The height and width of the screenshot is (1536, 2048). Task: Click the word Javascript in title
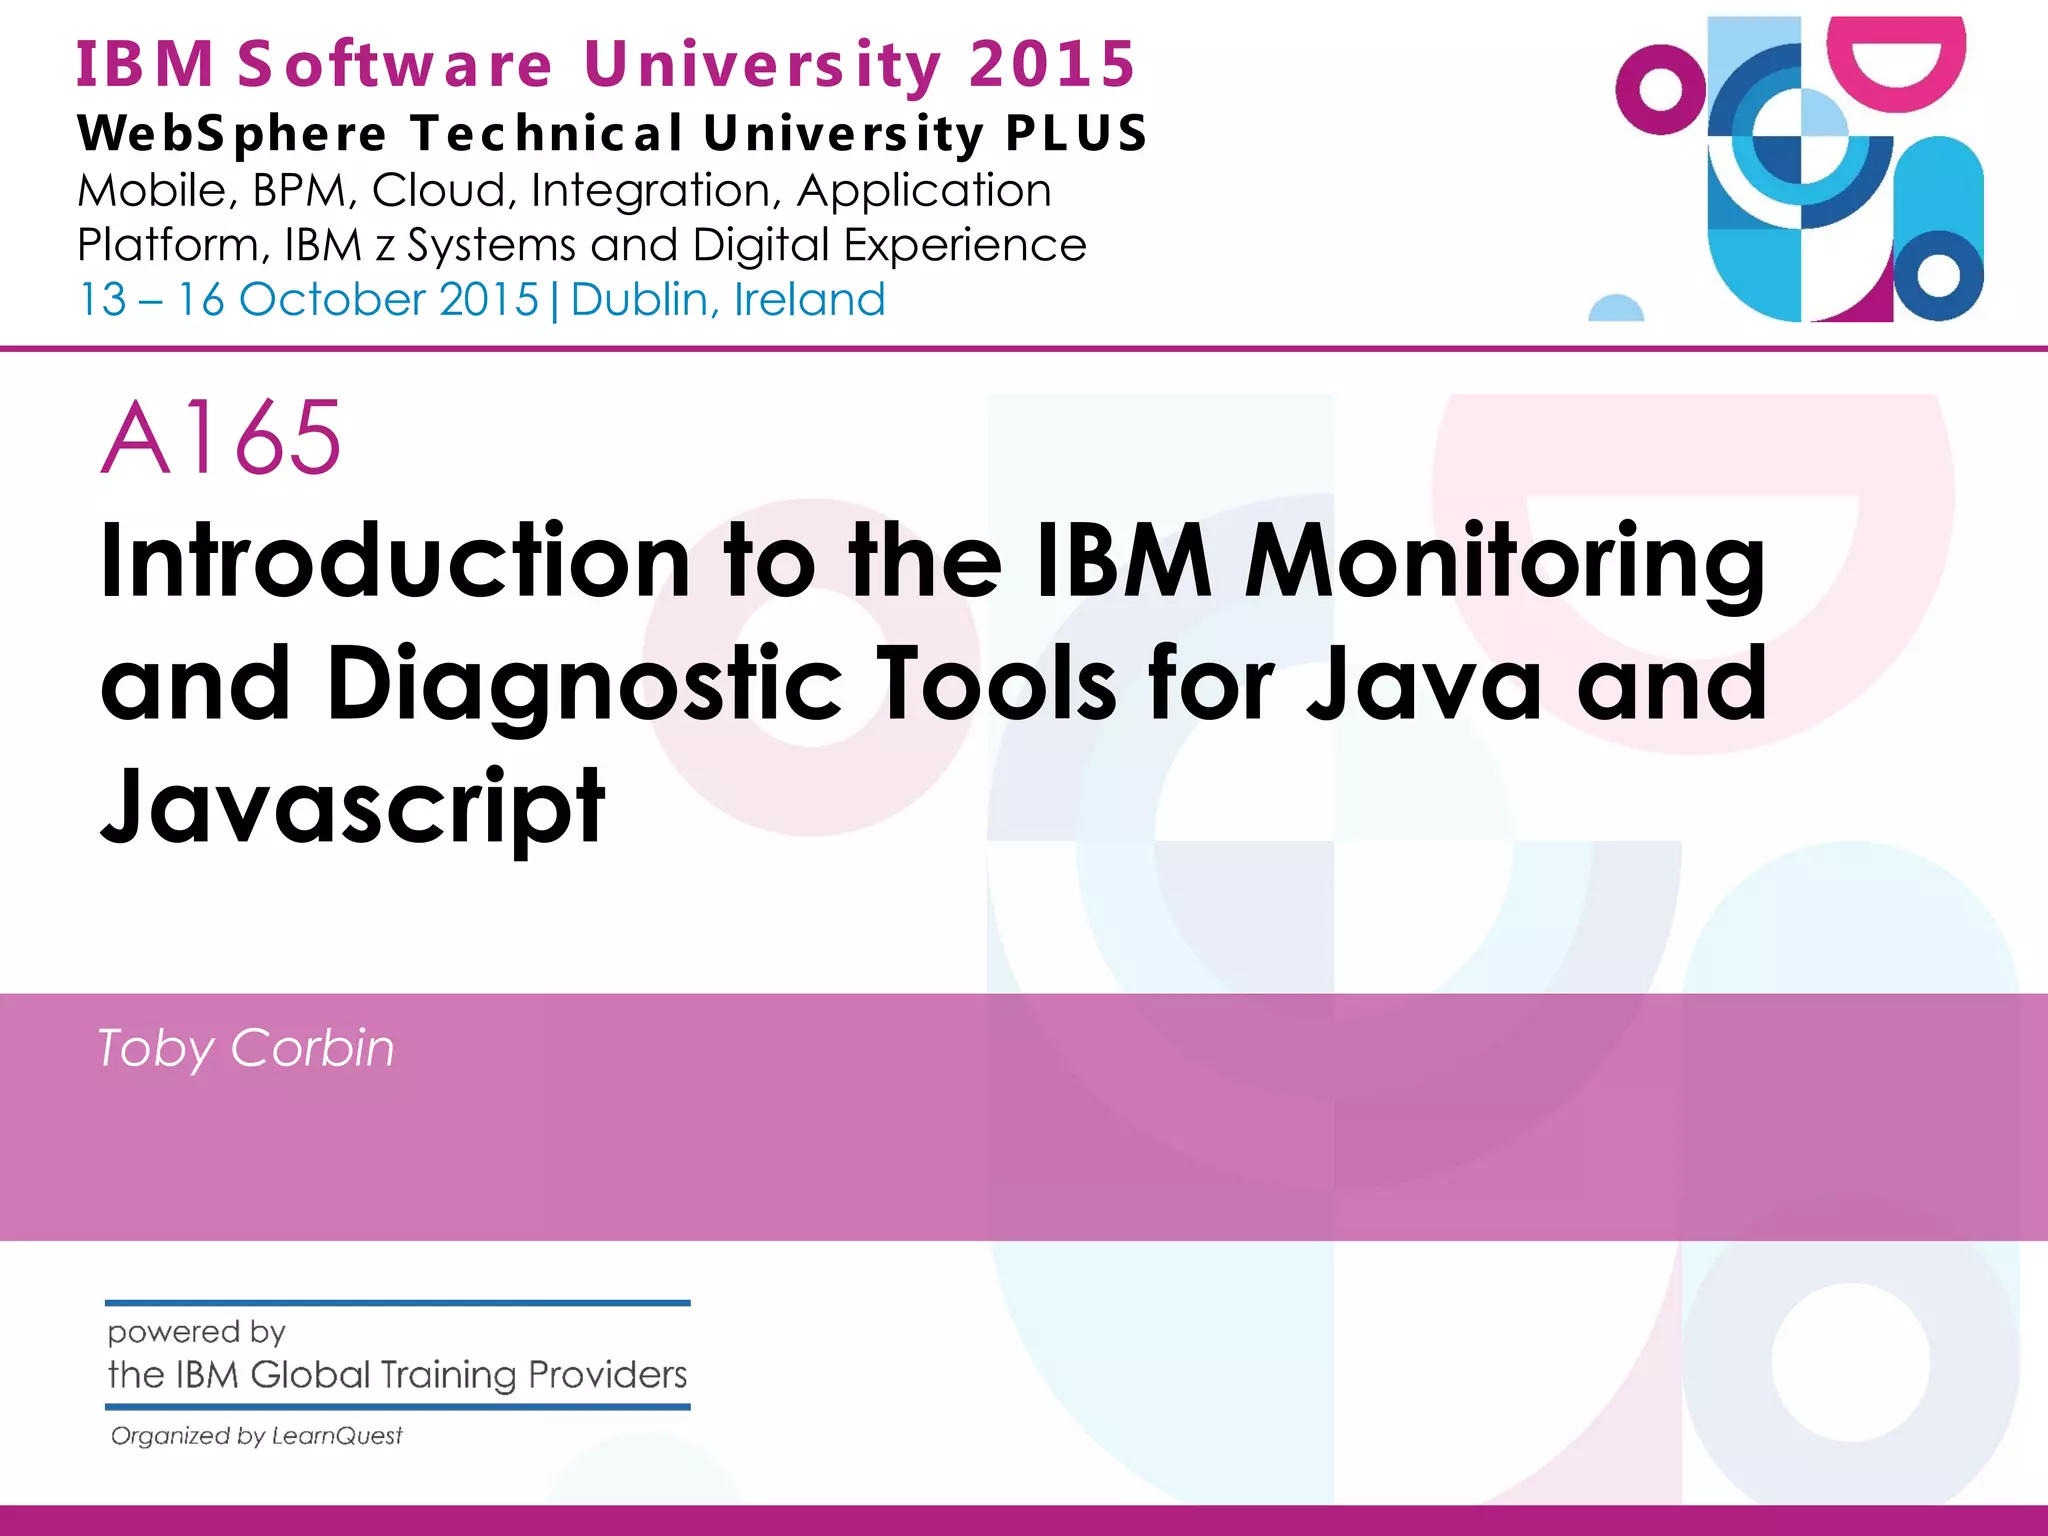tap(352, 806)
